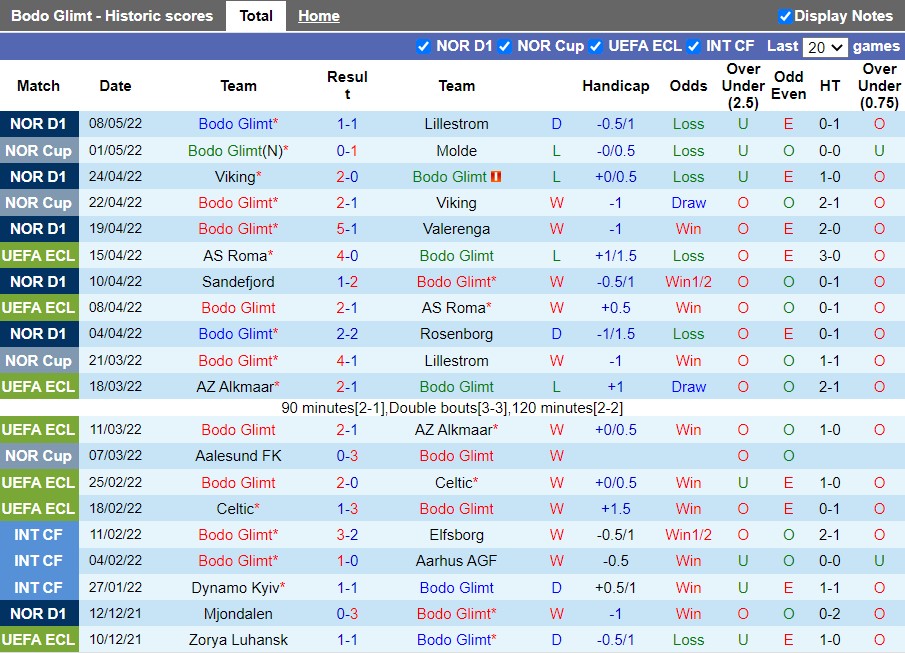Disable the NOR Cup filter checkbox
This screenshot has height=653, width=905.
pyautogui.click(x=504, y=46)
